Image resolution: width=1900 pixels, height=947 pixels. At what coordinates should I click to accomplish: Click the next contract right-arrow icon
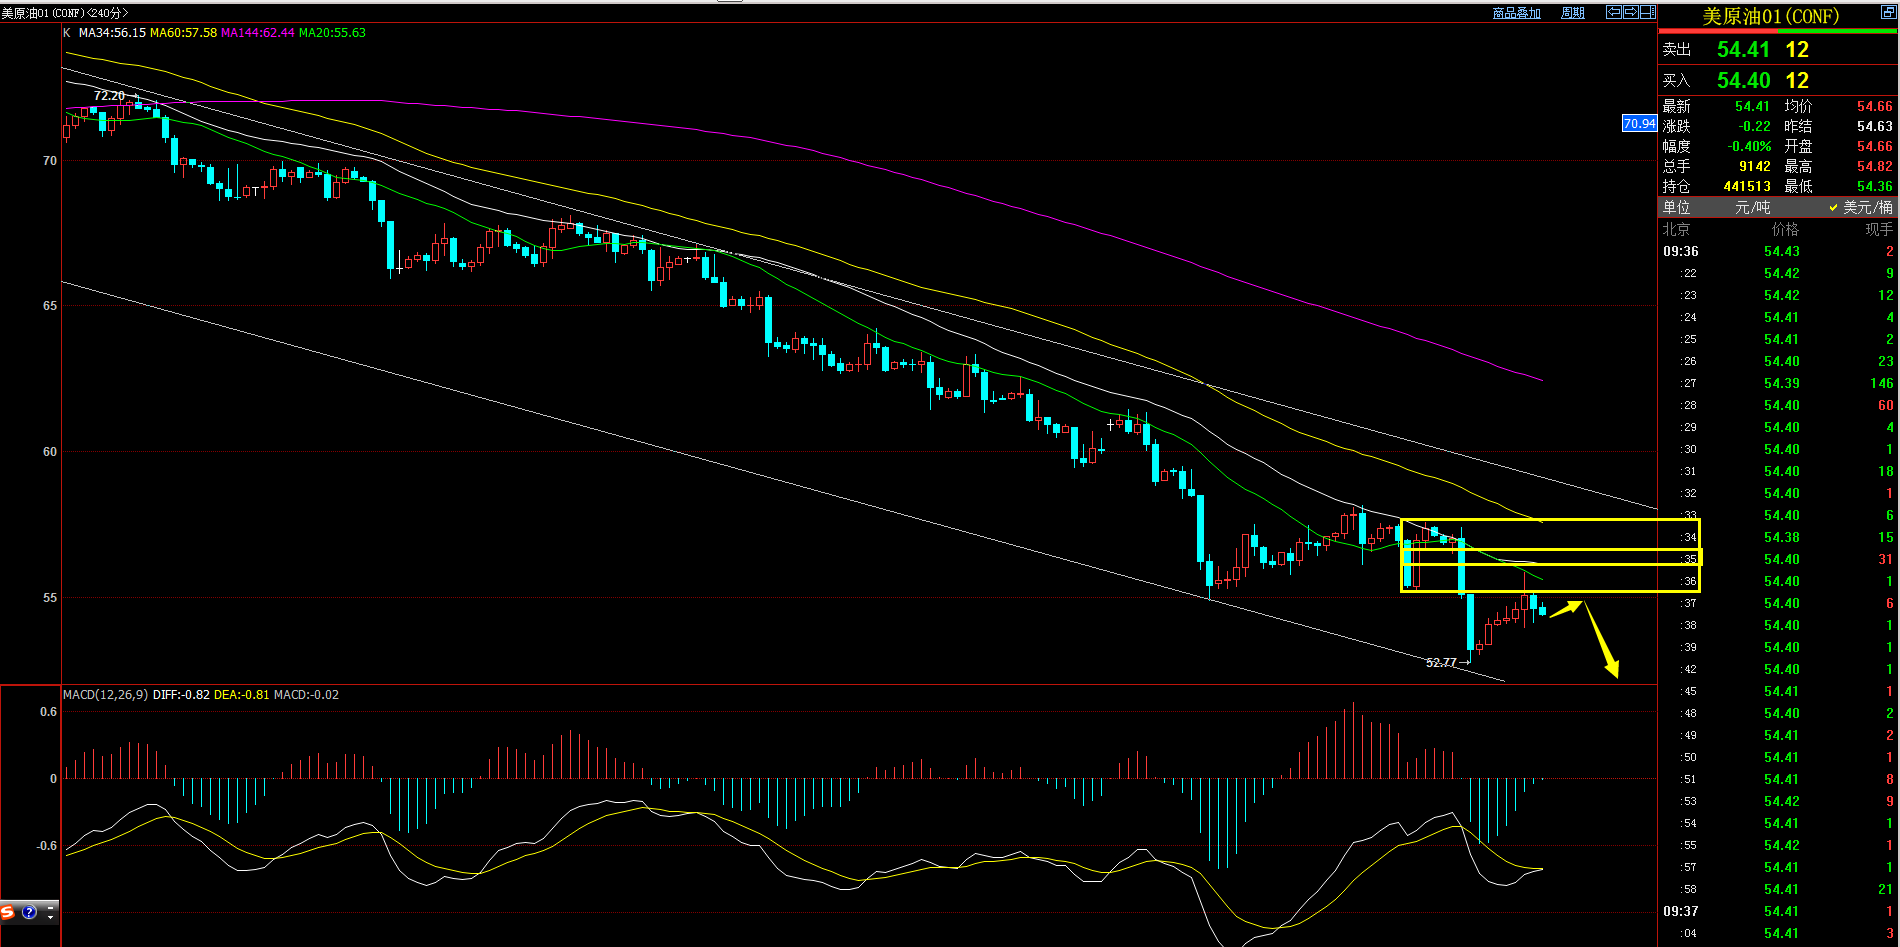click(x=1630, y=12)
